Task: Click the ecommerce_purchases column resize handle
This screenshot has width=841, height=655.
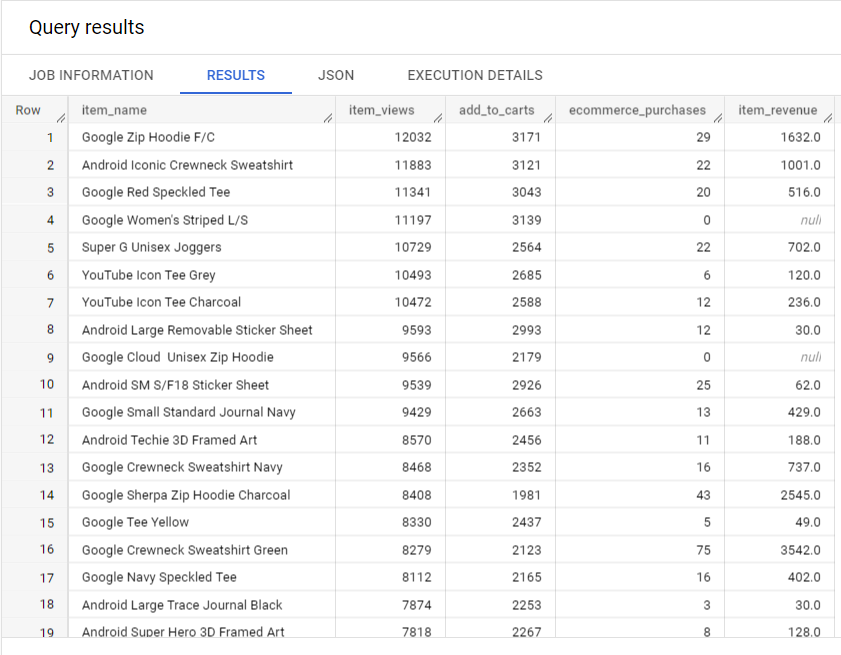Action: tap(717, 118)
